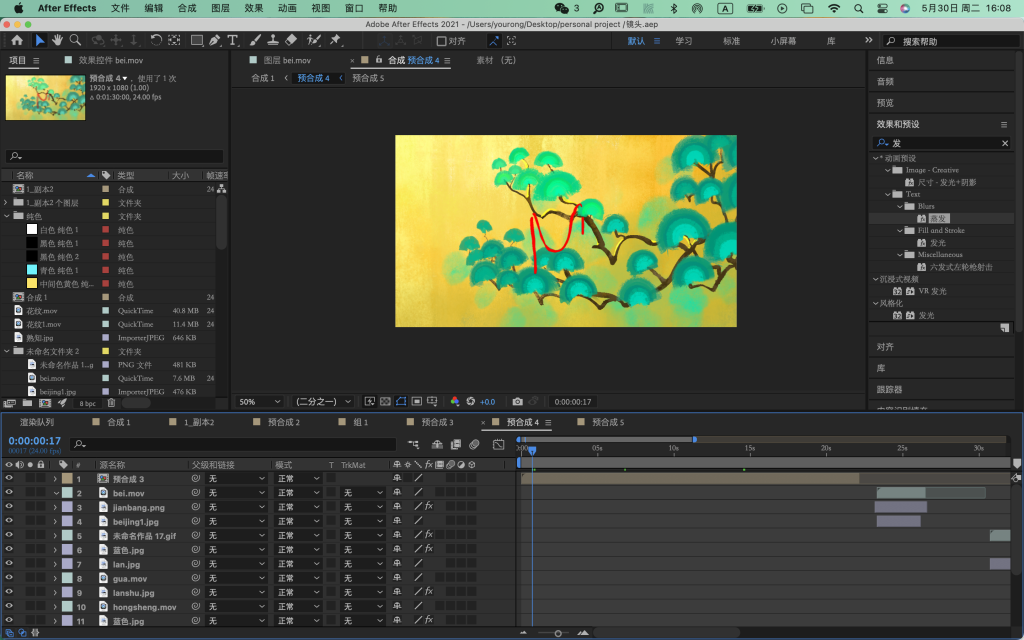Viewport: 1024px width, 640px height.
Task: Enable the 对齐 snapping checkbox
Action: pyautogui.click(x=441, y=41)
